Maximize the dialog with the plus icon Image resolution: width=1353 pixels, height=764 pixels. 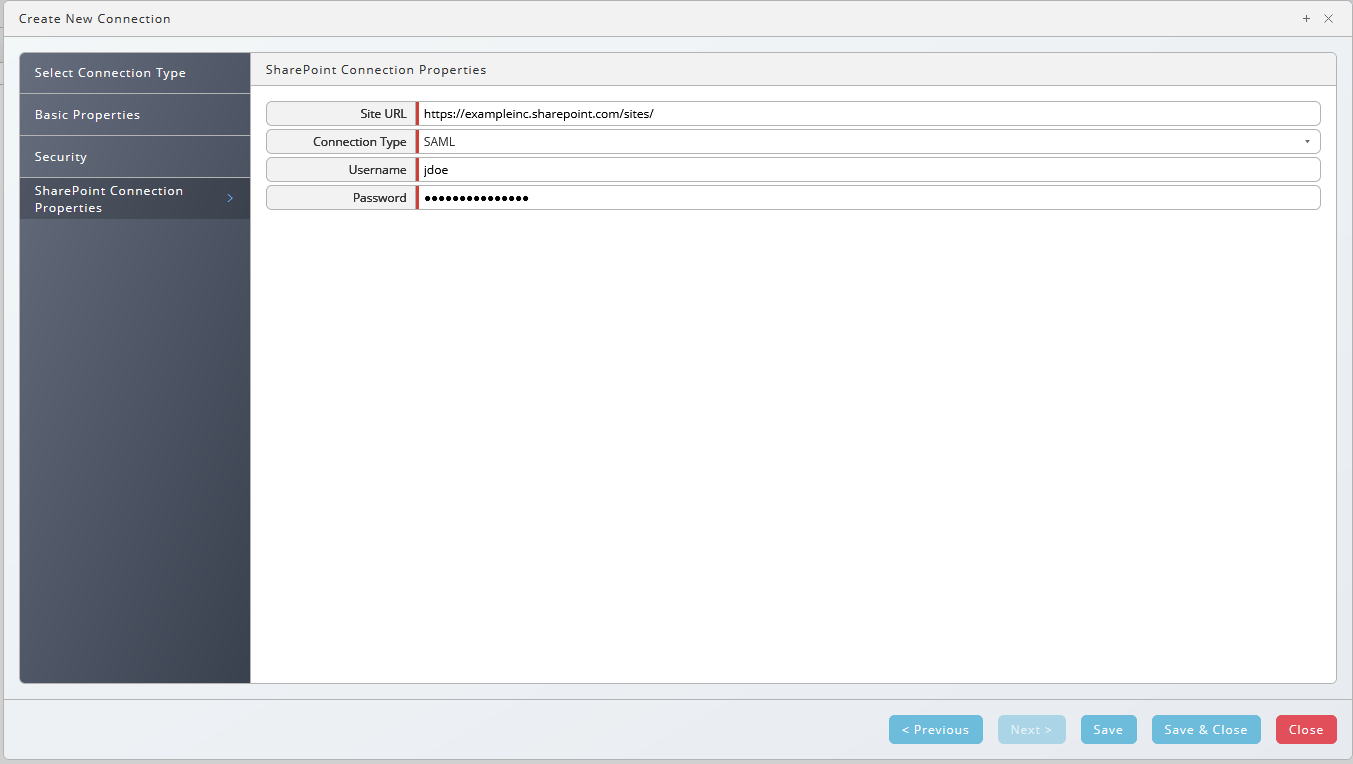tap(1306, 19)
